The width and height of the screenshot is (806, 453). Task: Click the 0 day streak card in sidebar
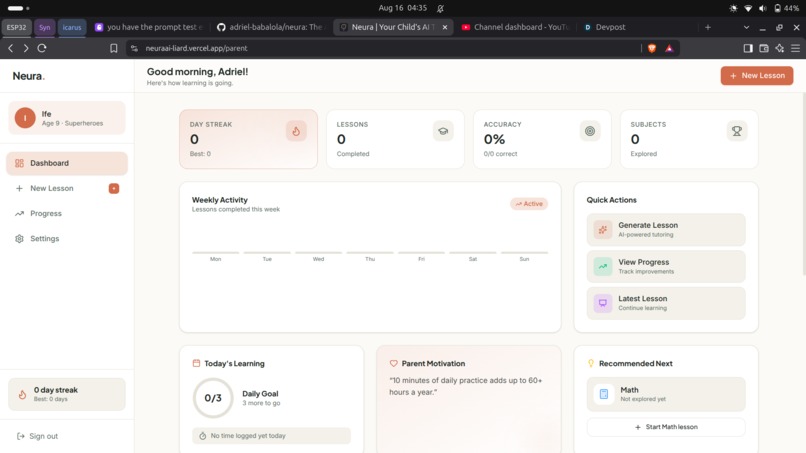pos(67,394)
